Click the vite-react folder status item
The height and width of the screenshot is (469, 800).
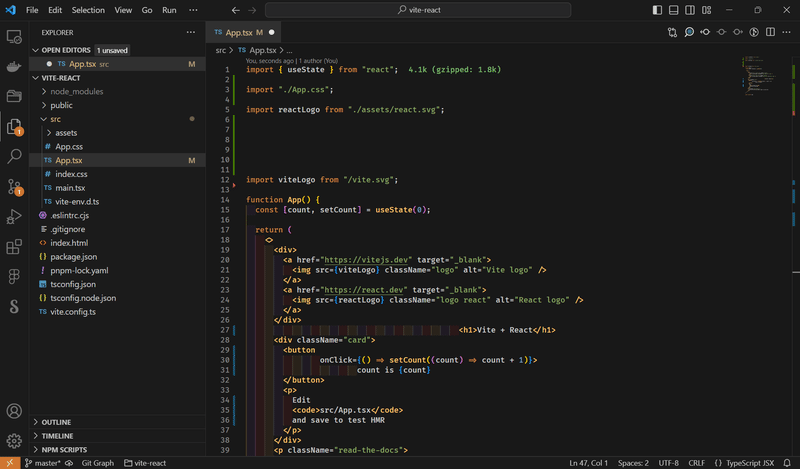point(145,463)
